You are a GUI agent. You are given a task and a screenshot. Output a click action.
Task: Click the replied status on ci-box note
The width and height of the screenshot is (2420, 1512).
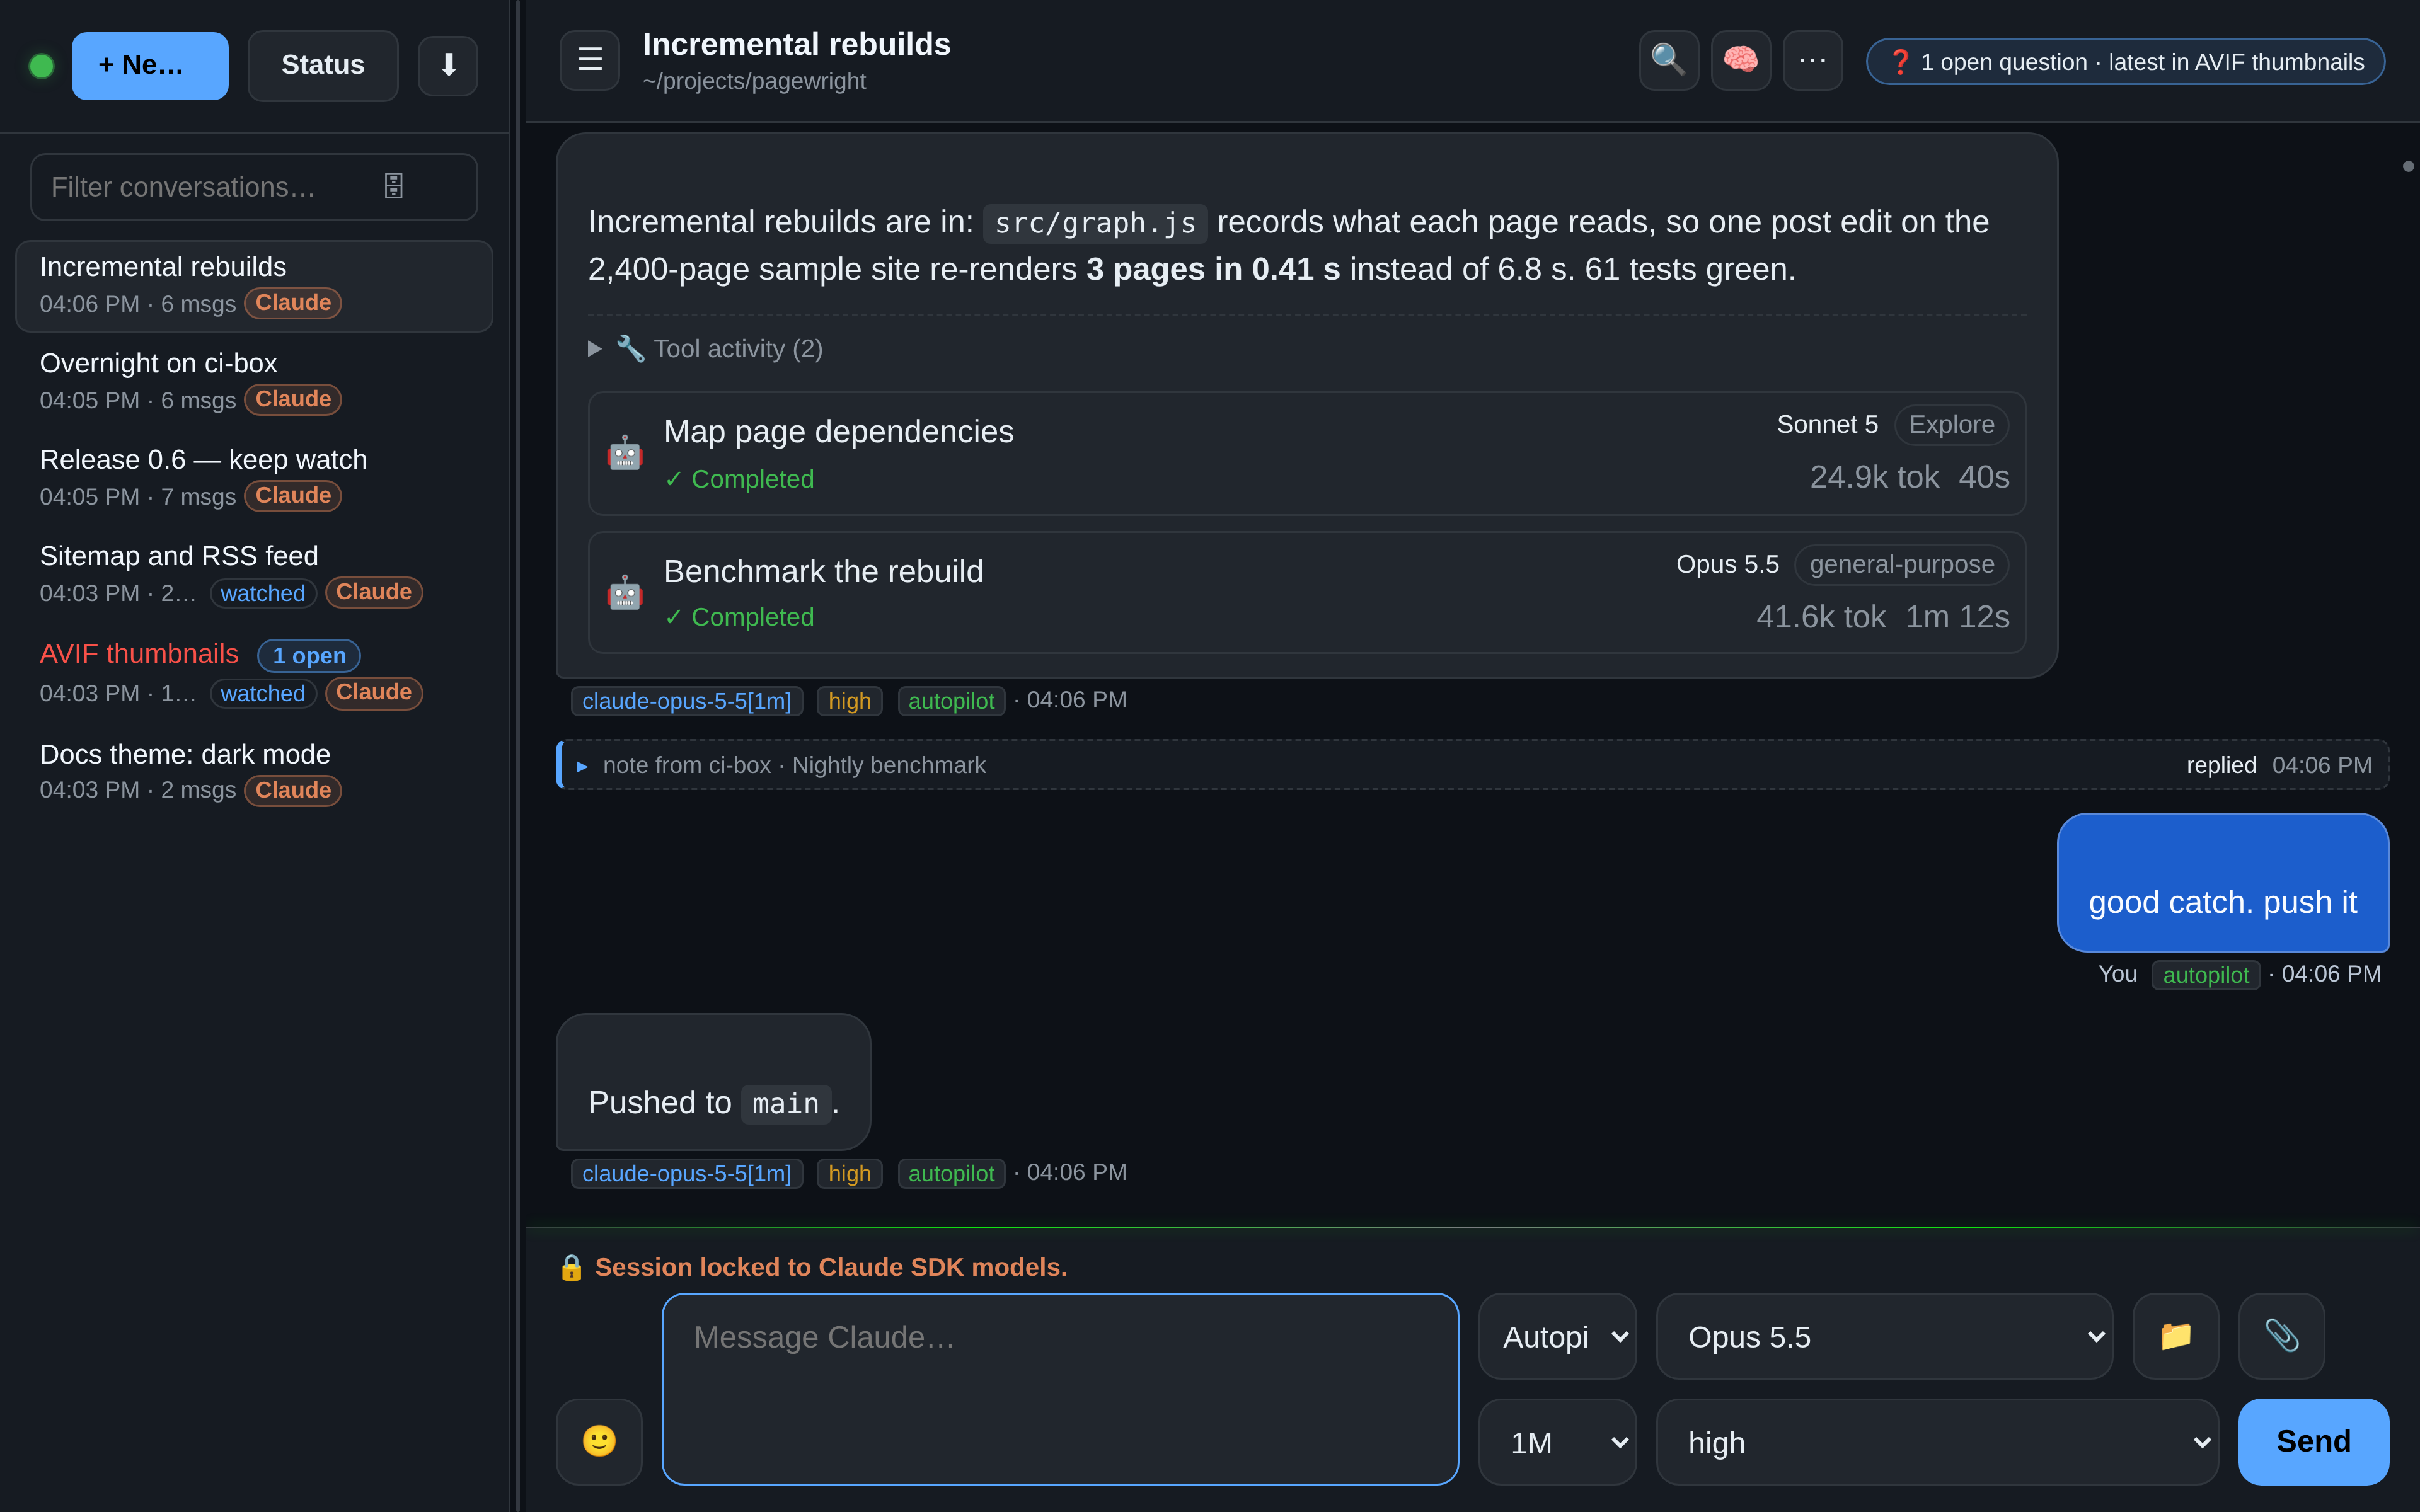click(2221, 765)
